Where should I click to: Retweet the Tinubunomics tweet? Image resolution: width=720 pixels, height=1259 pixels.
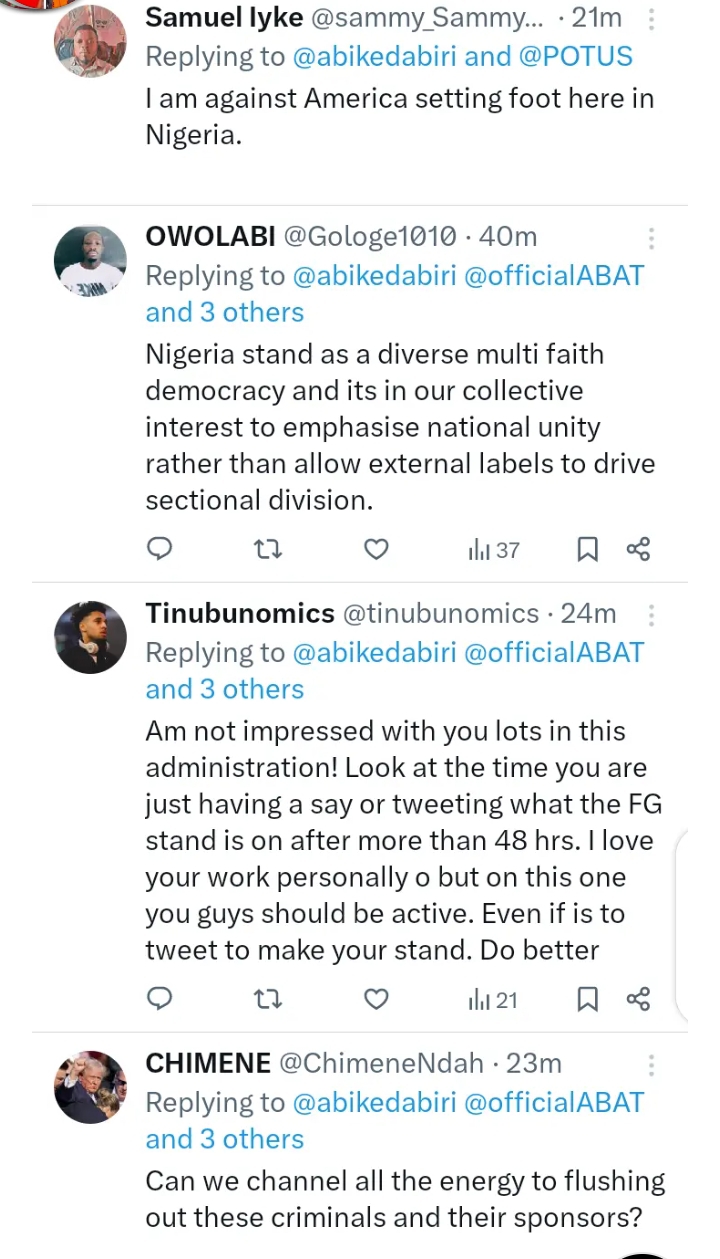tap(267, 998)
